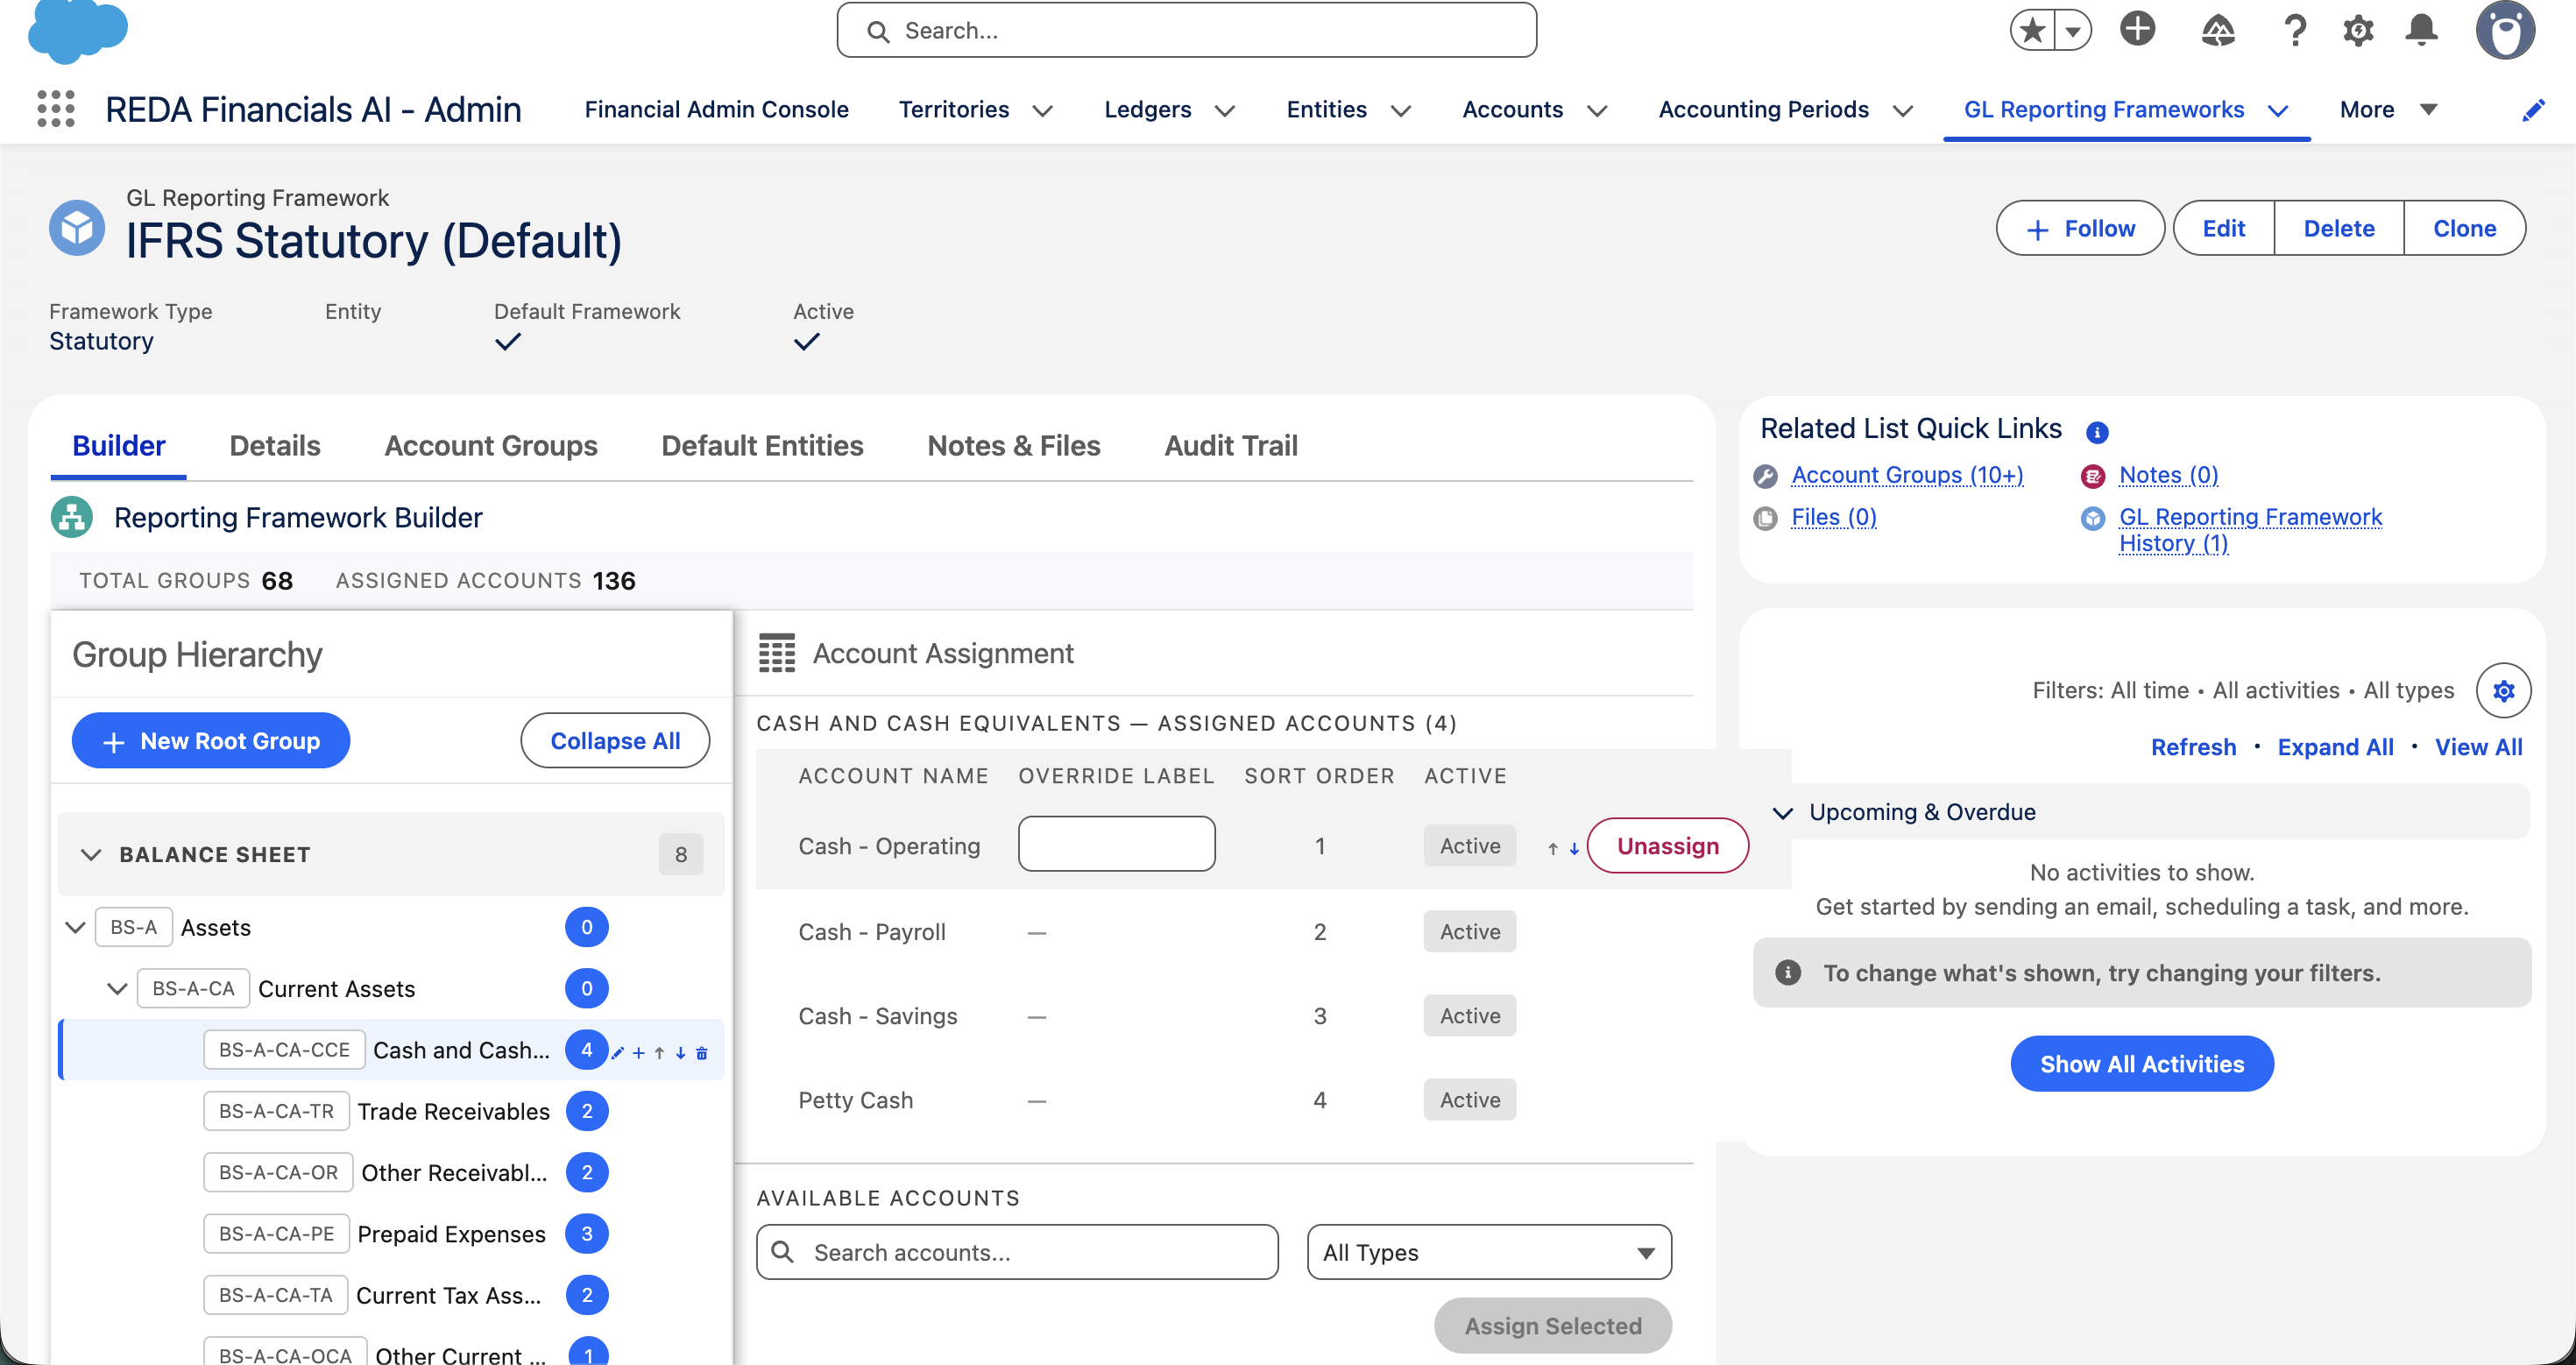Open the user profile avatar

(x=2505, y=30)
